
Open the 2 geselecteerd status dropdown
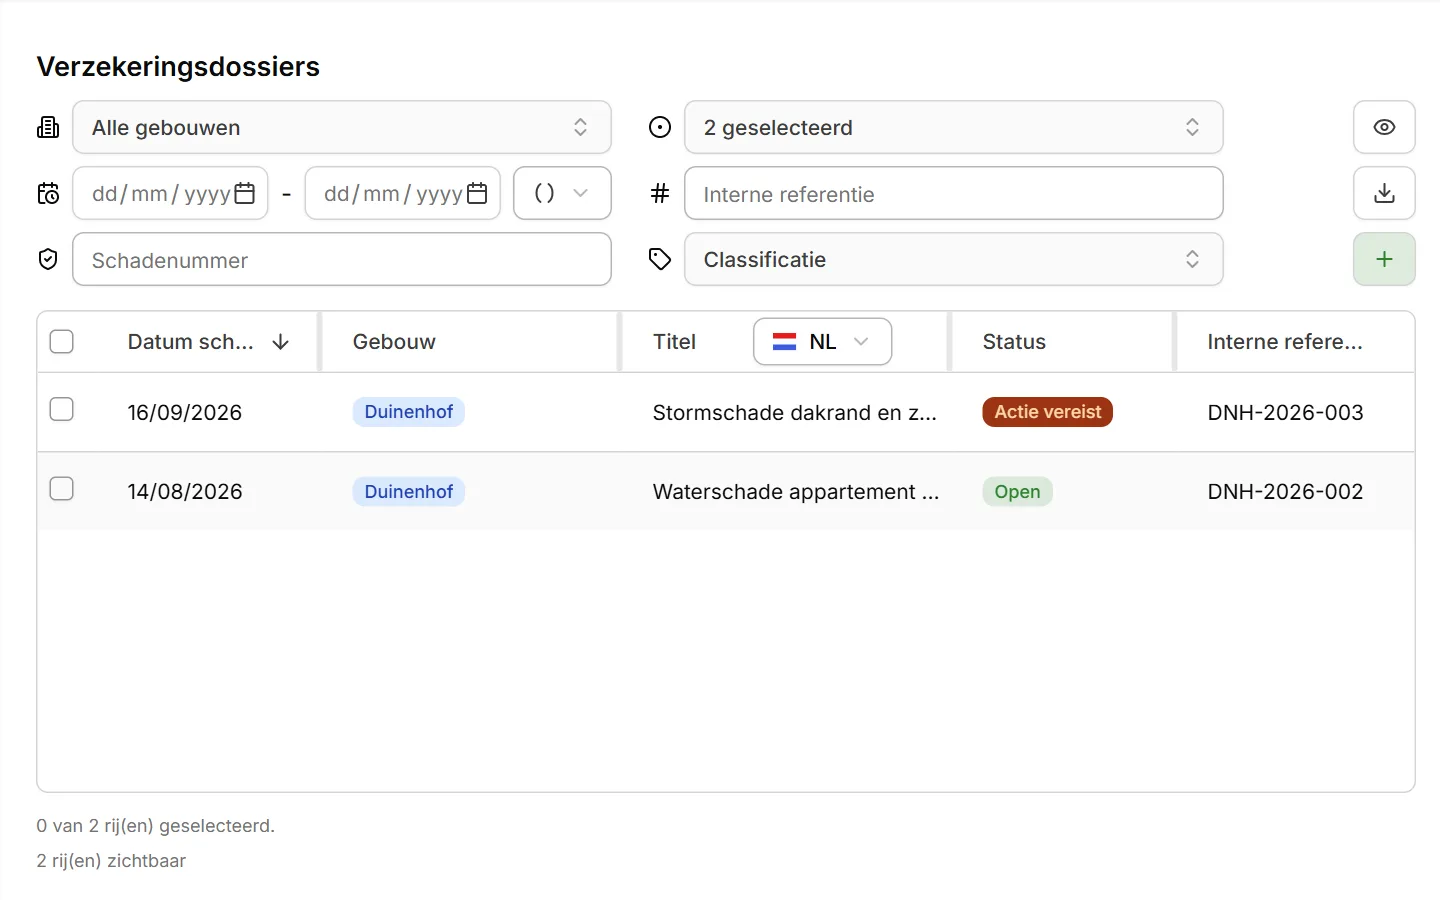[x=954, y=127]
